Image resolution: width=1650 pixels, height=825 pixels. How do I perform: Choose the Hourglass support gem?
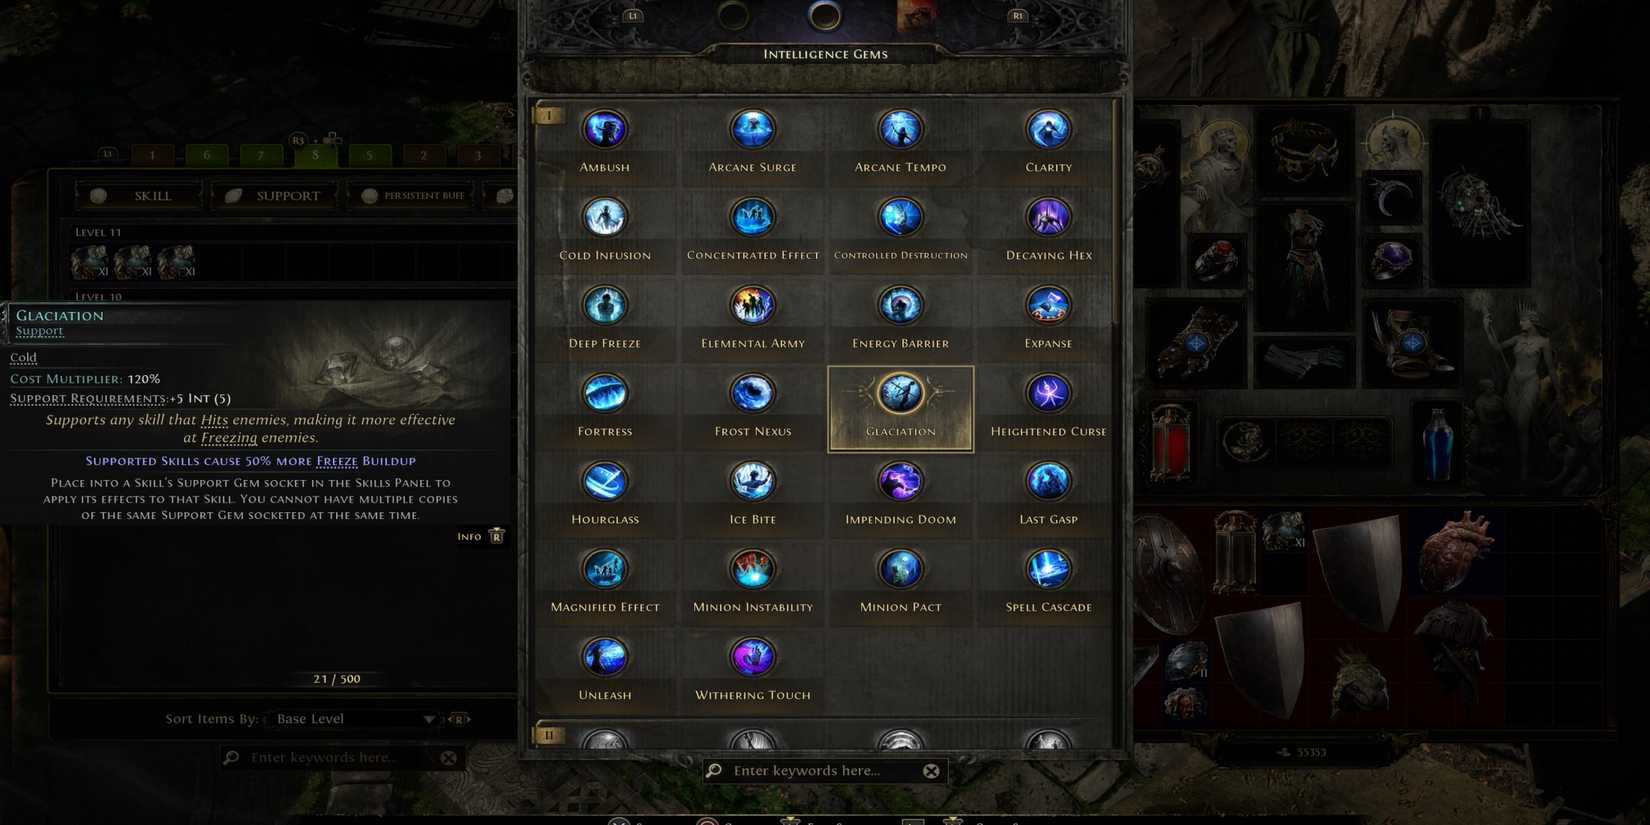point(604,481)
